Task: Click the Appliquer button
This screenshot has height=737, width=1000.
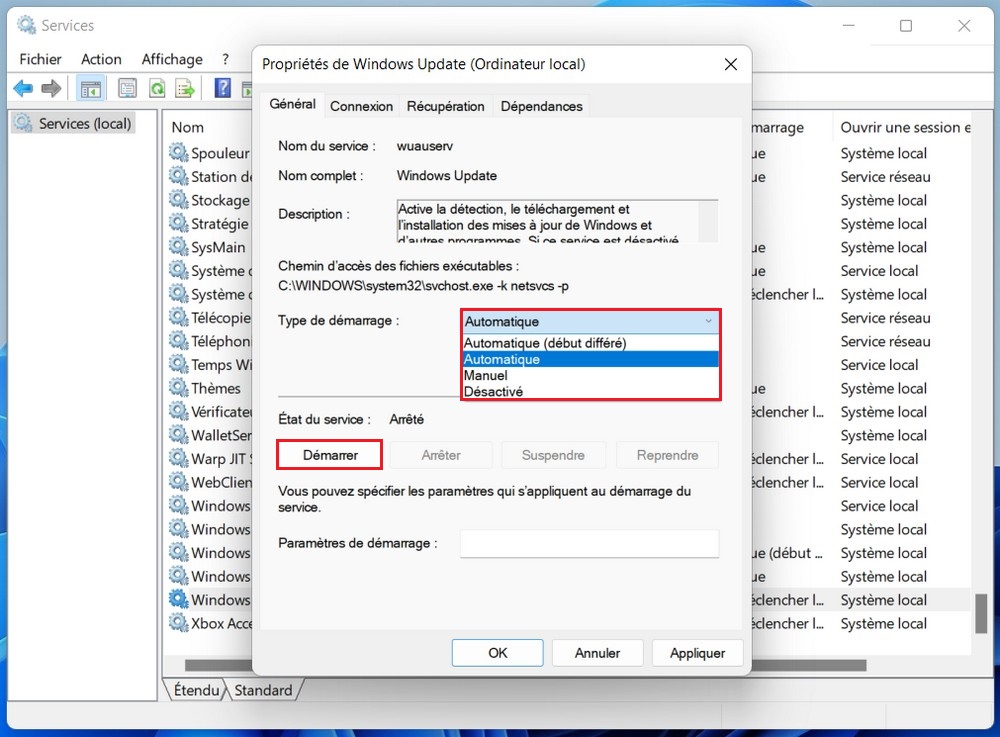Action: (x=697, y=653)
